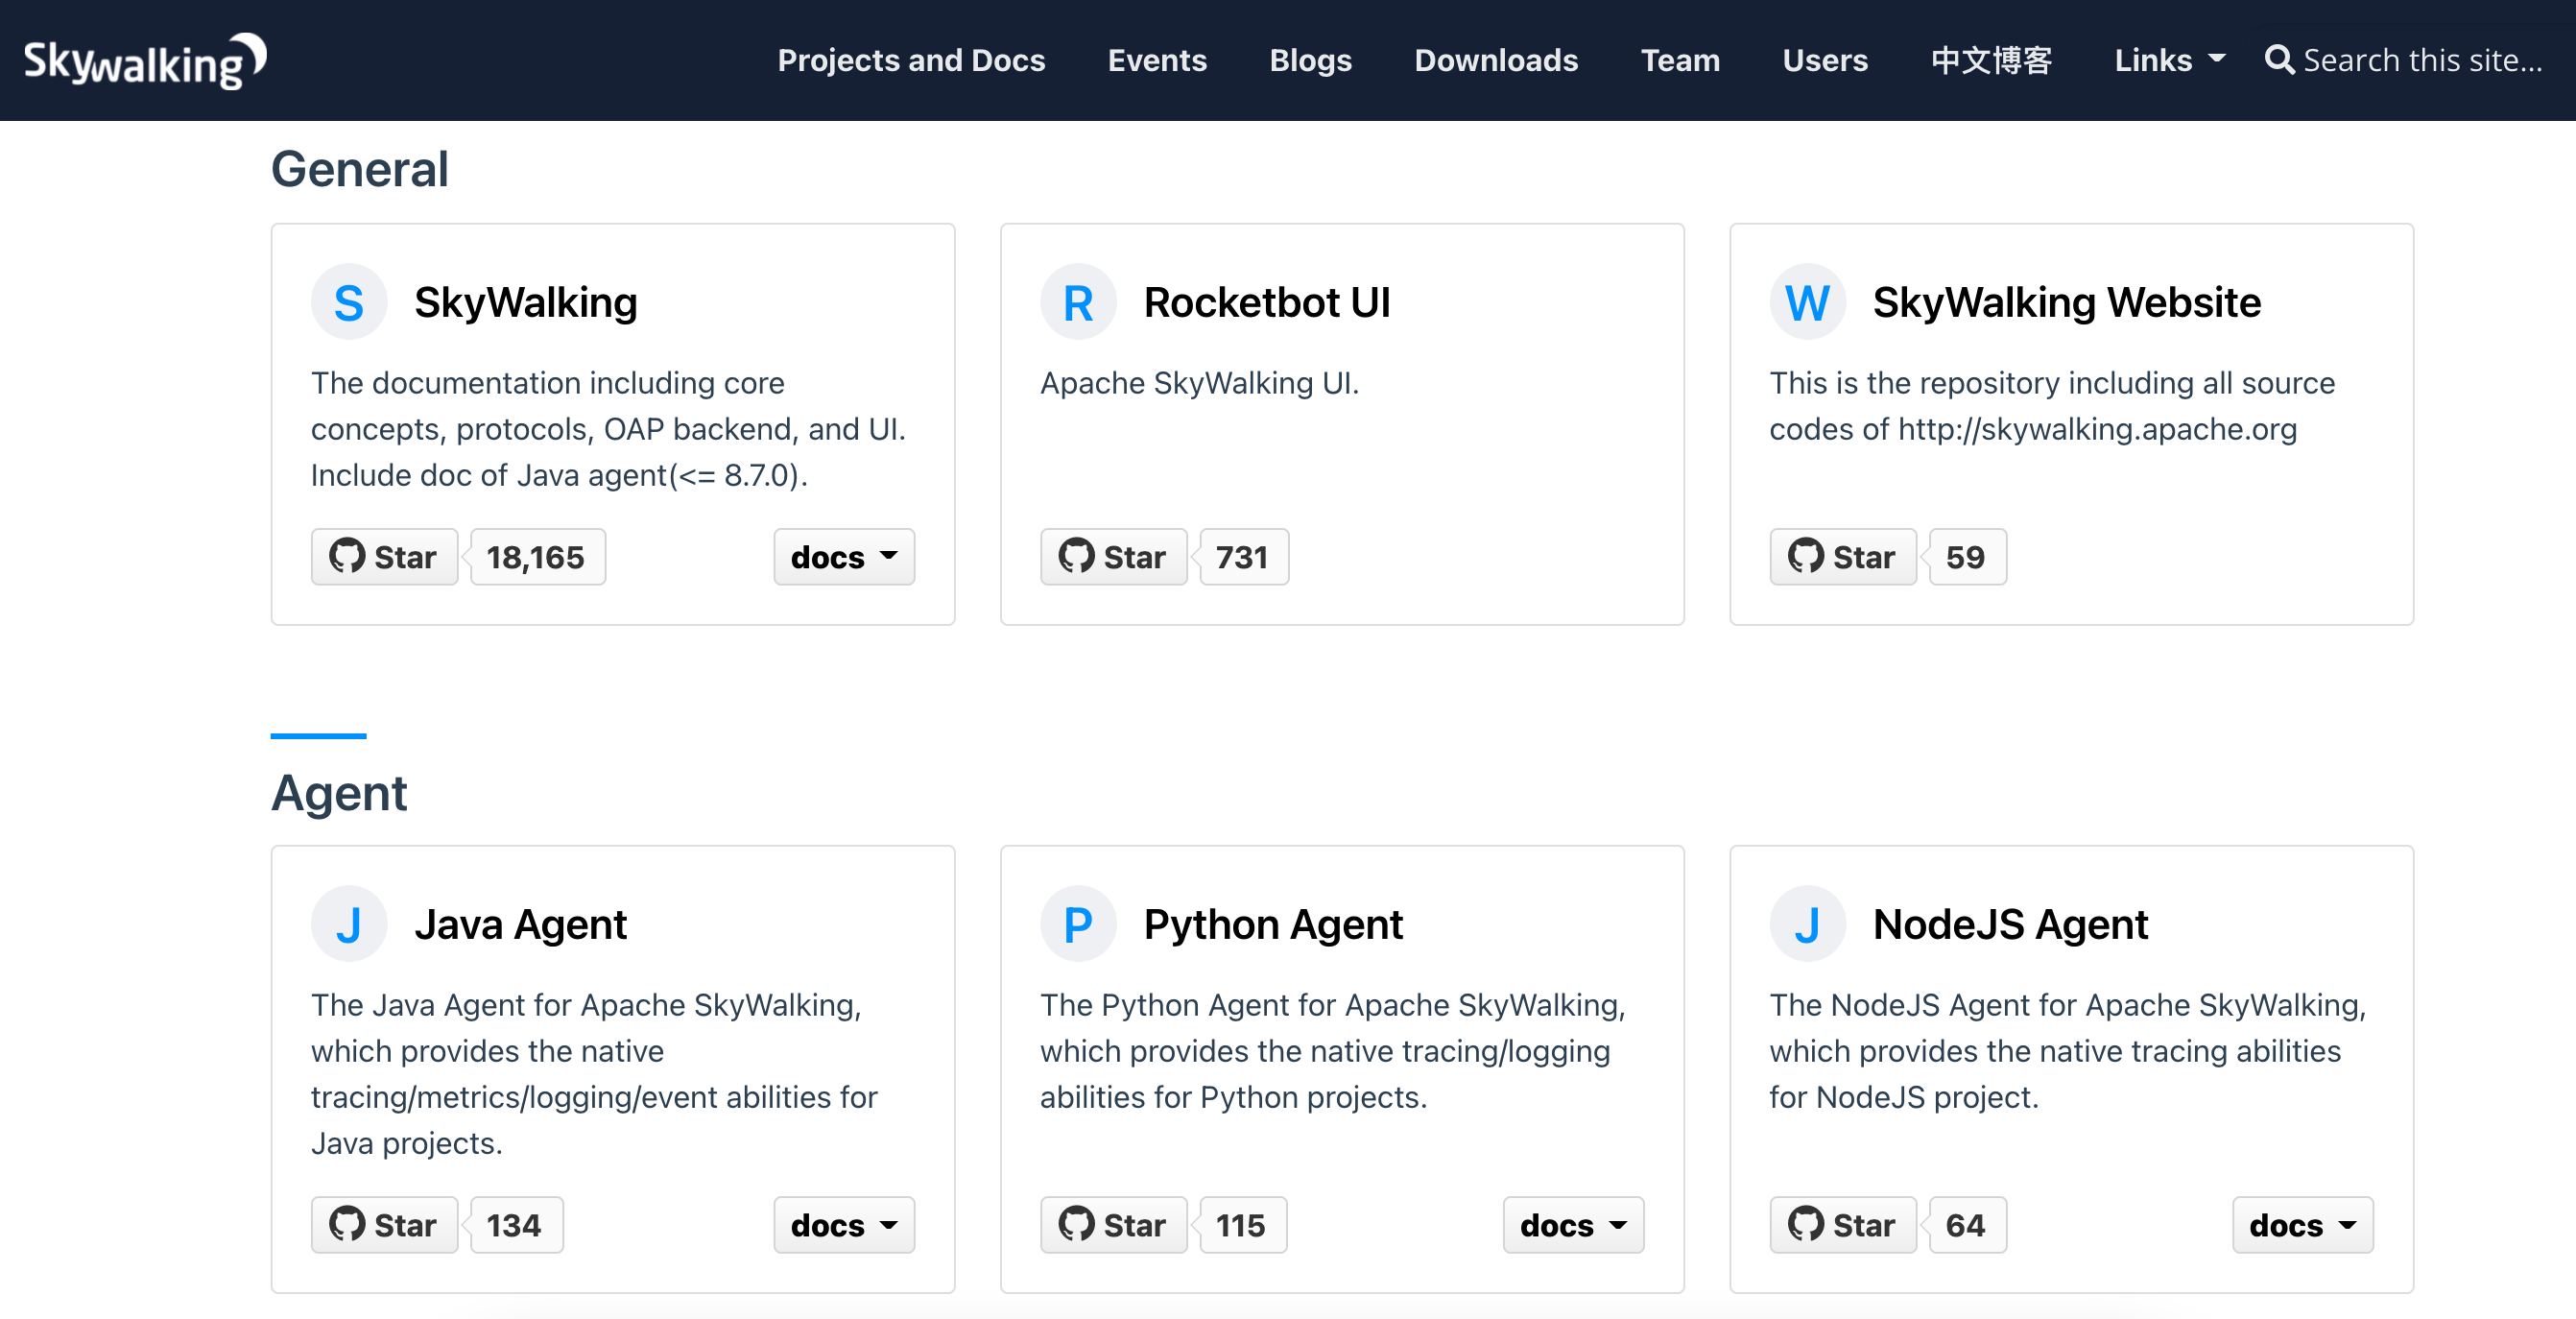Expand the NodeJS Agent docs dropdown
The width and height of the screenshot is (2576, 1319).
(2302, 1225)
